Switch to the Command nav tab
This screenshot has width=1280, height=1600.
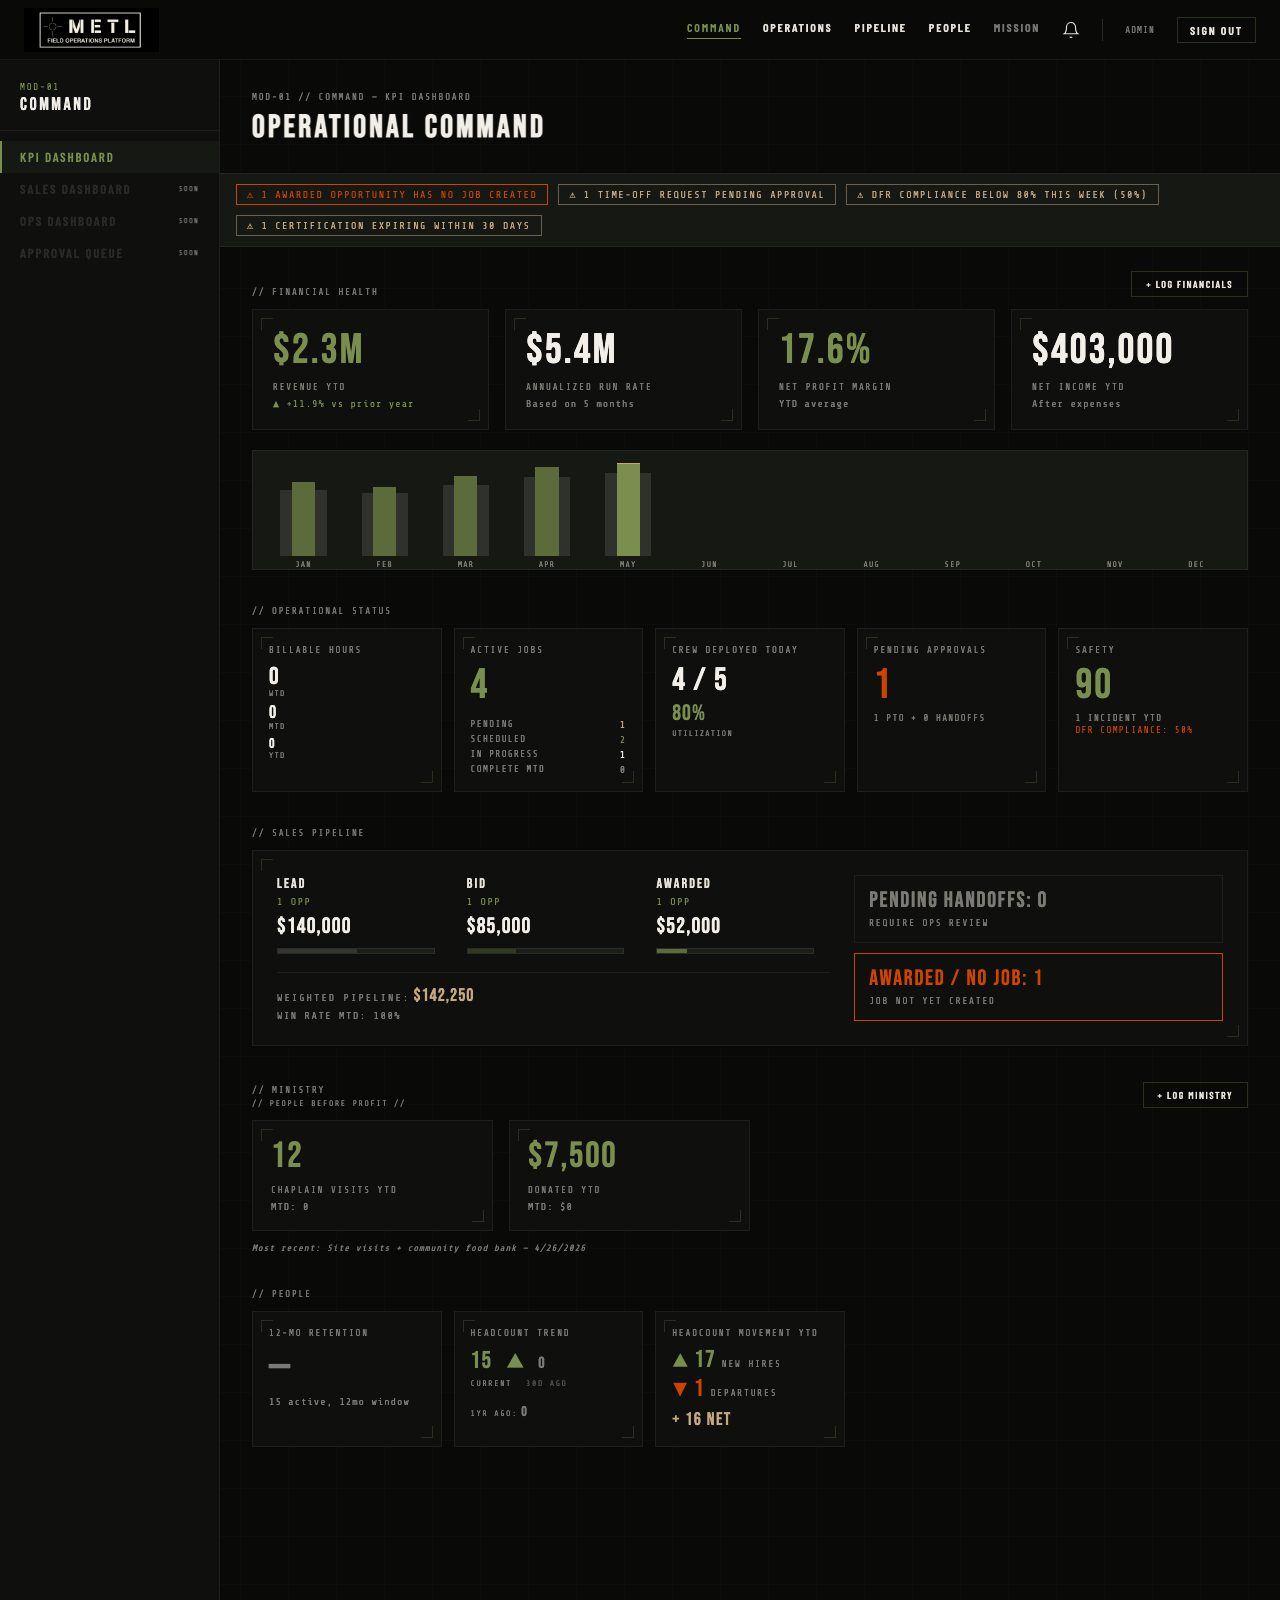tap(713, 29)
